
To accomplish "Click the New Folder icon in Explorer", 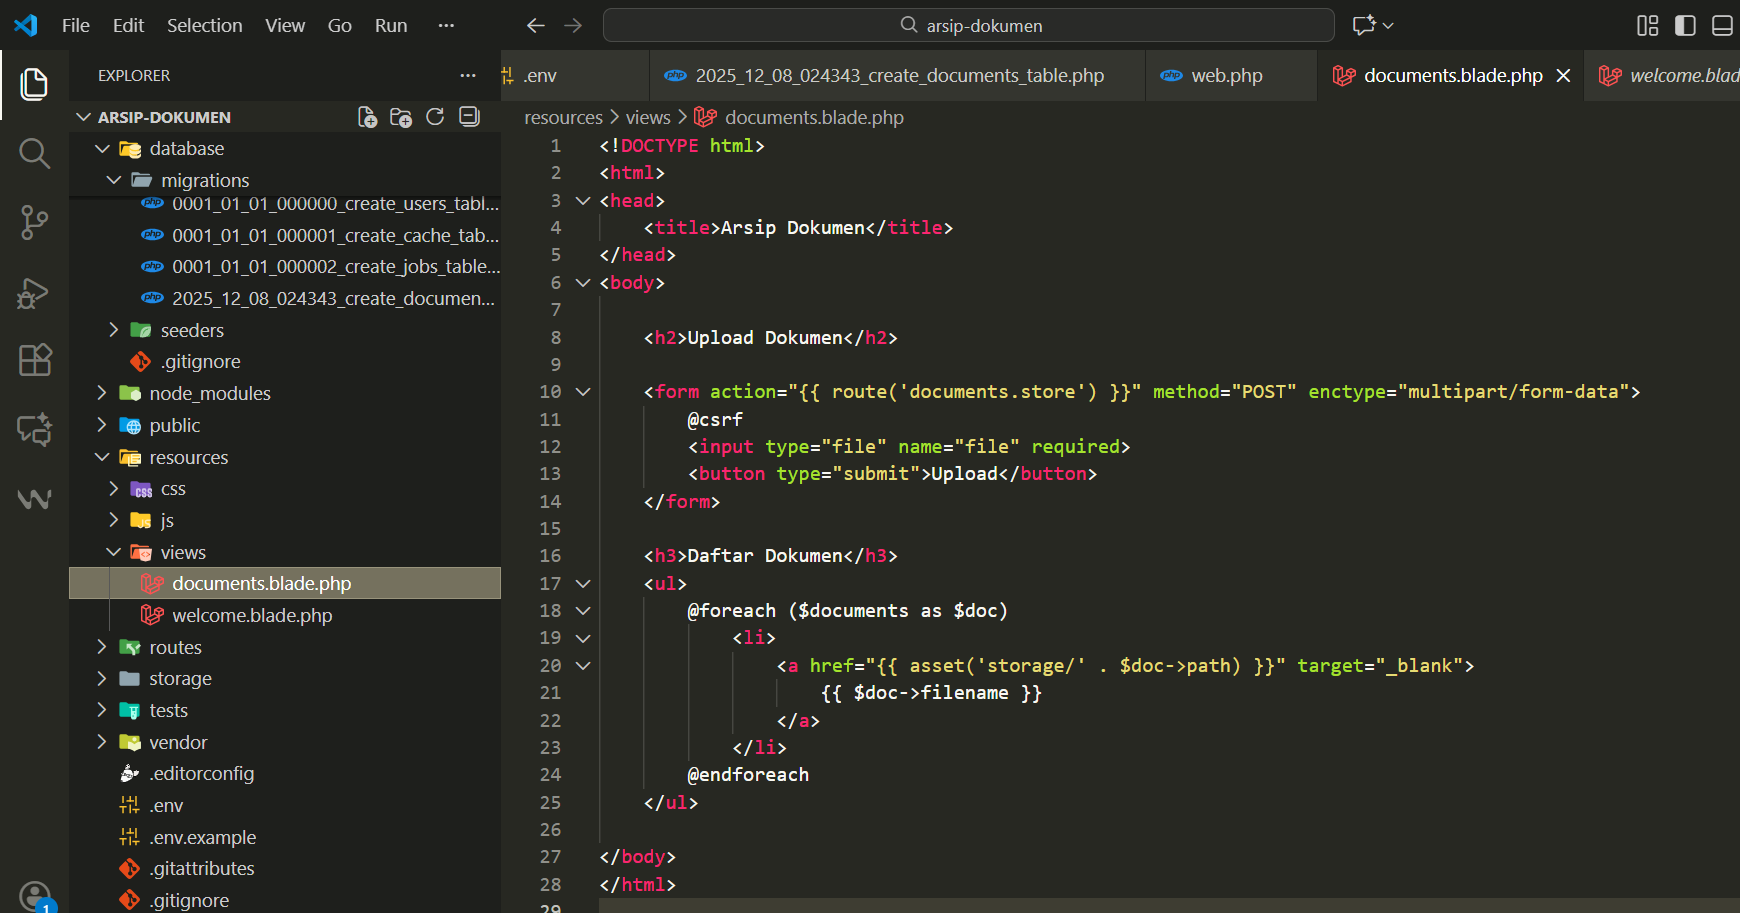I will [401, 117].
